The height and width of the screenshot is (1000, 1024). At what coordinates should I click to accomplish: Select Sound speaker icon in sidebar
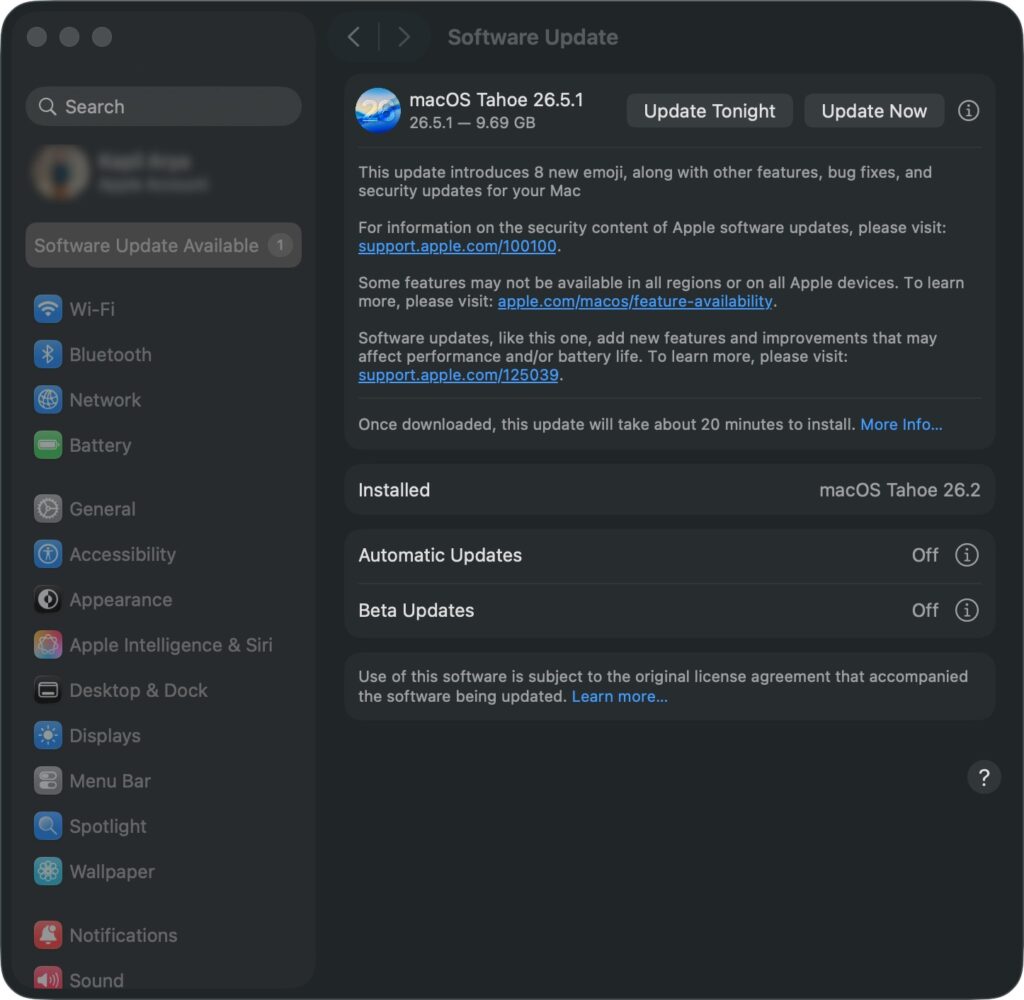click(x=48, y=979)
